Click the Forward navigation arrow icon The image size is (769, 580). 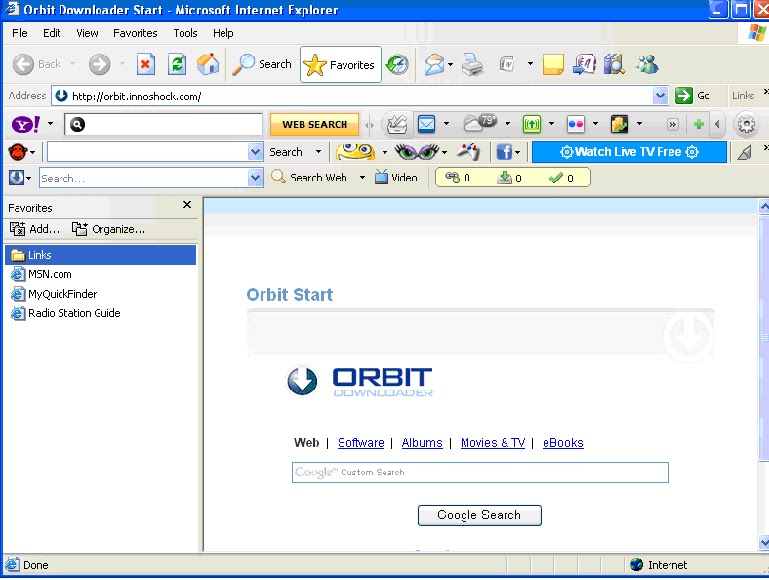[100, 64]
